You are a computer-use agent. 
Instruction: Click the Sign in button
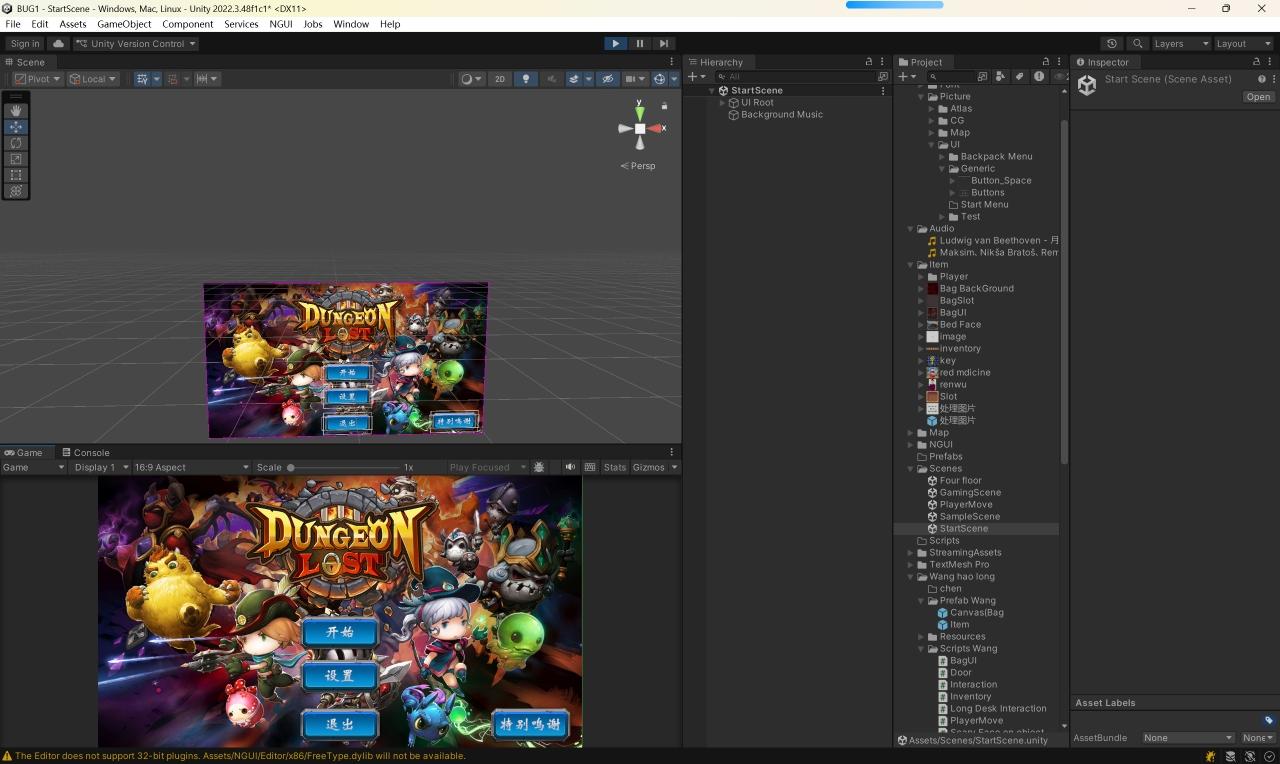tap(24, 43)
